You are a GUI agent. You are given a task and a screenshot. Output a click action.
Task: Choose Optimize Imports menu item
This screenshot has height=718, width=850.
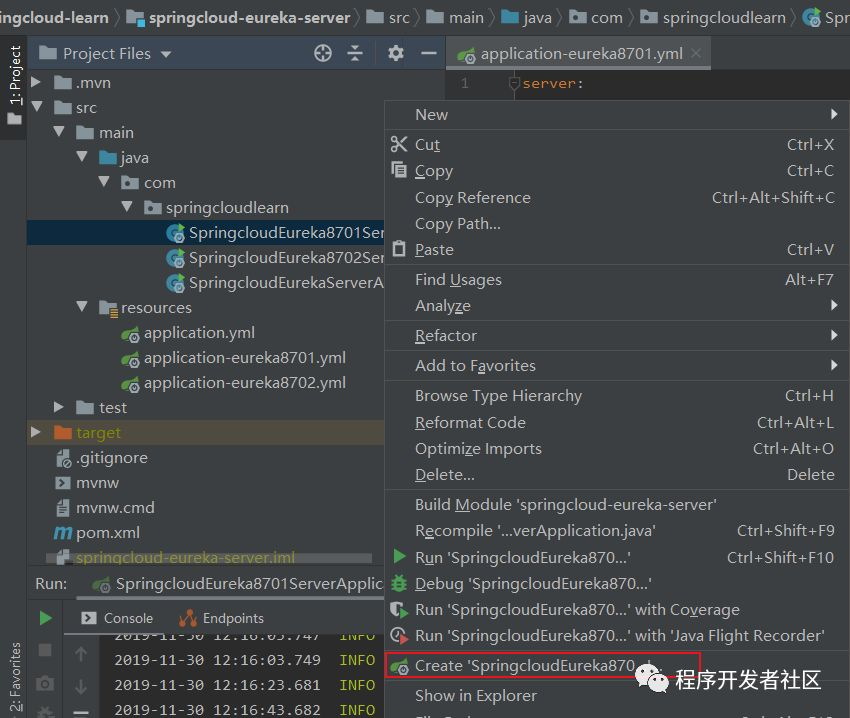tap(617, 448)
